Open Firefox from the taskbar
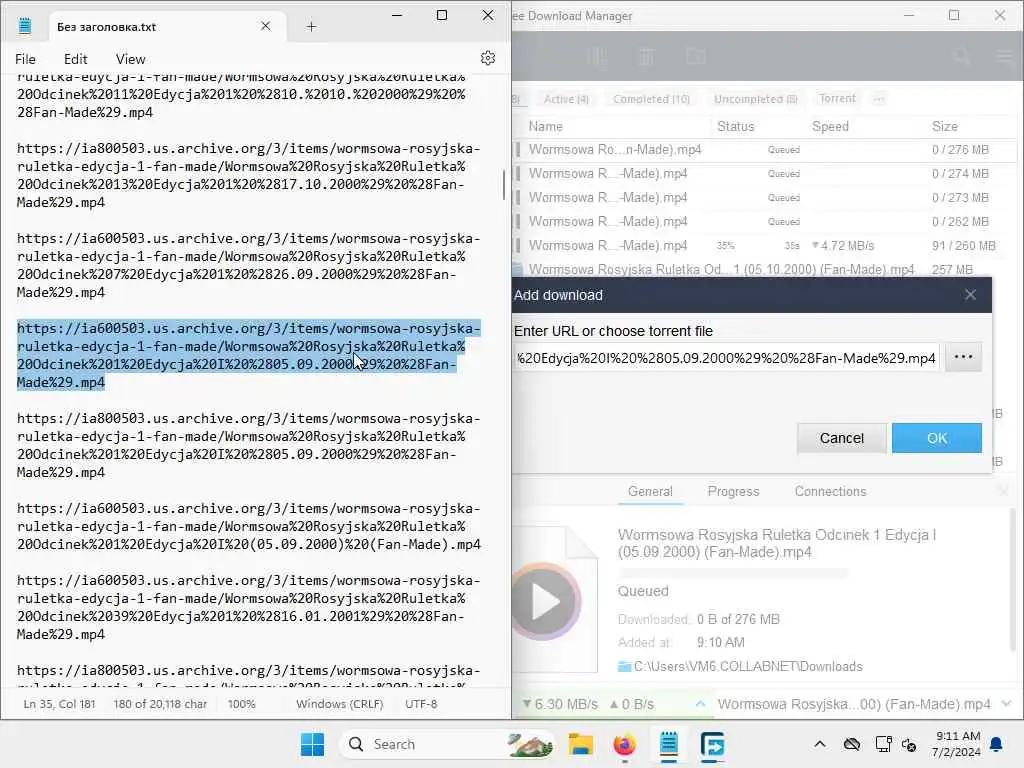 tap(624, 744)
